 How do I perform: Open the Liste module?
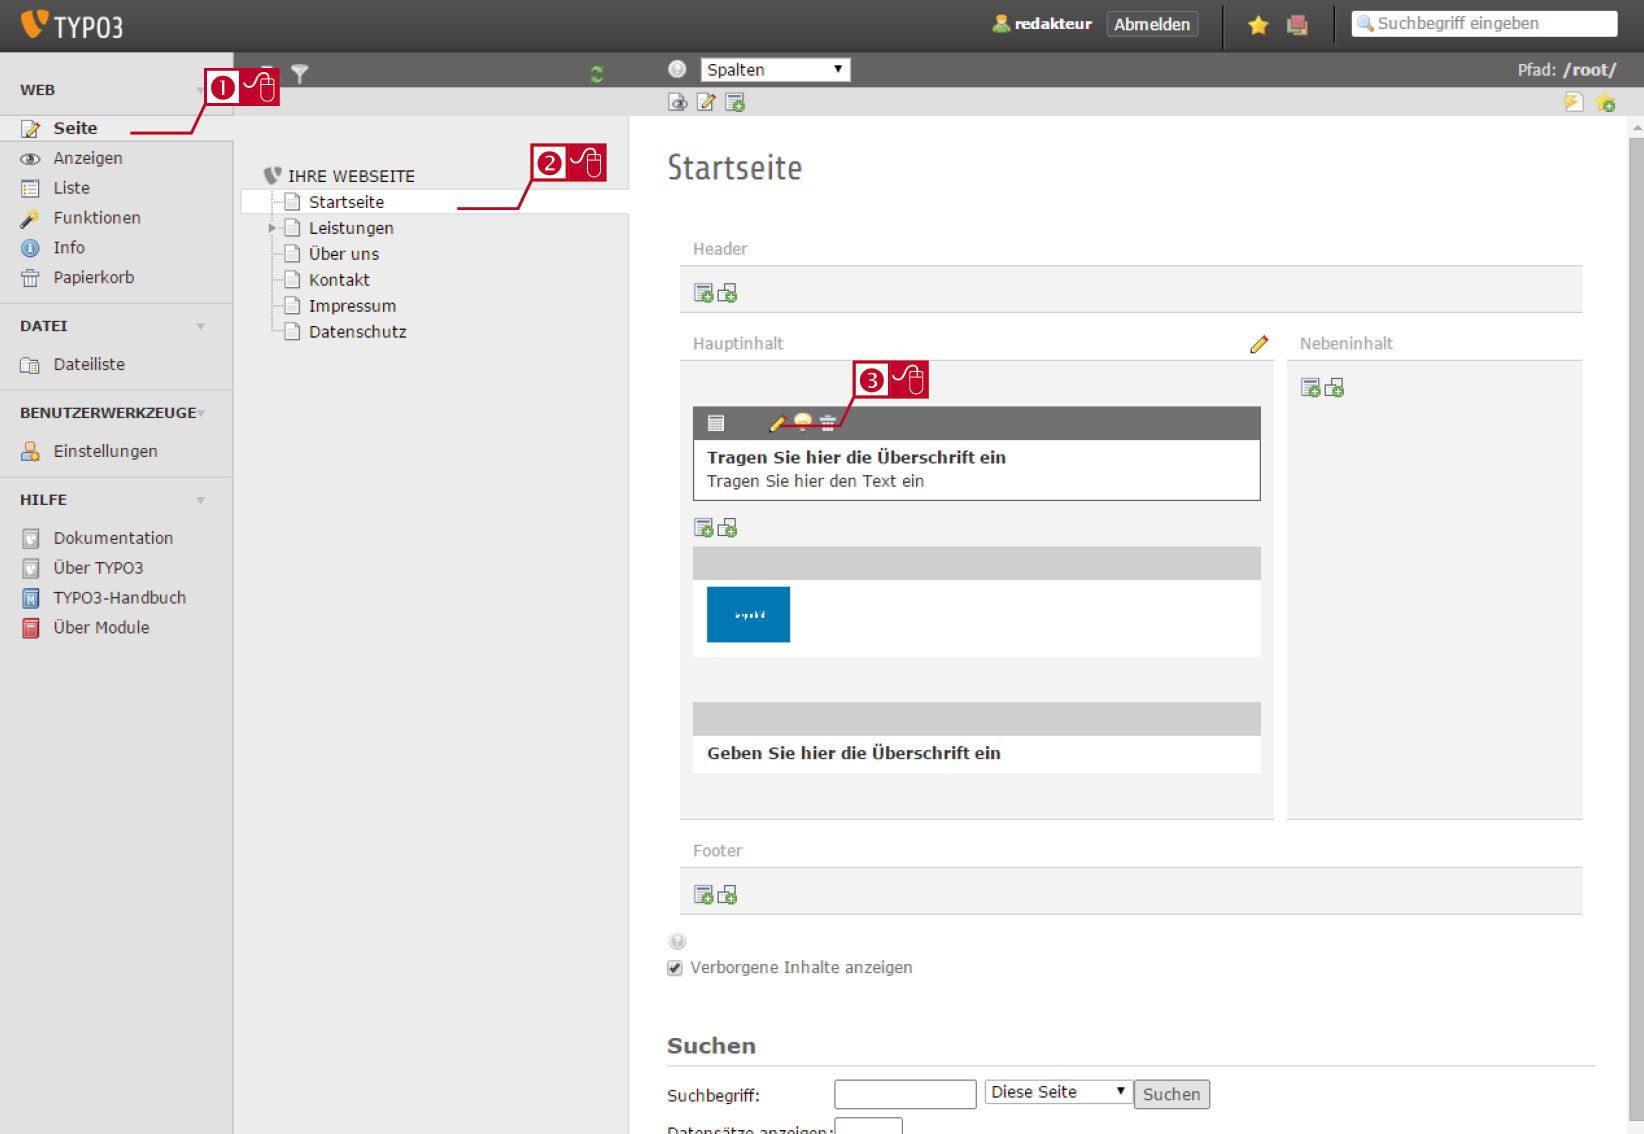point(71,188)
